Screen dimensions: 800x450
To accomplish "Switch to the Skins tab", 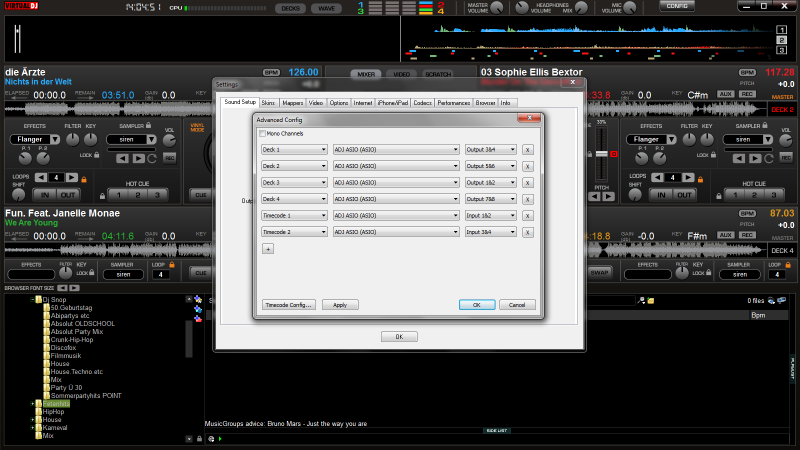I will click(268, 103).
